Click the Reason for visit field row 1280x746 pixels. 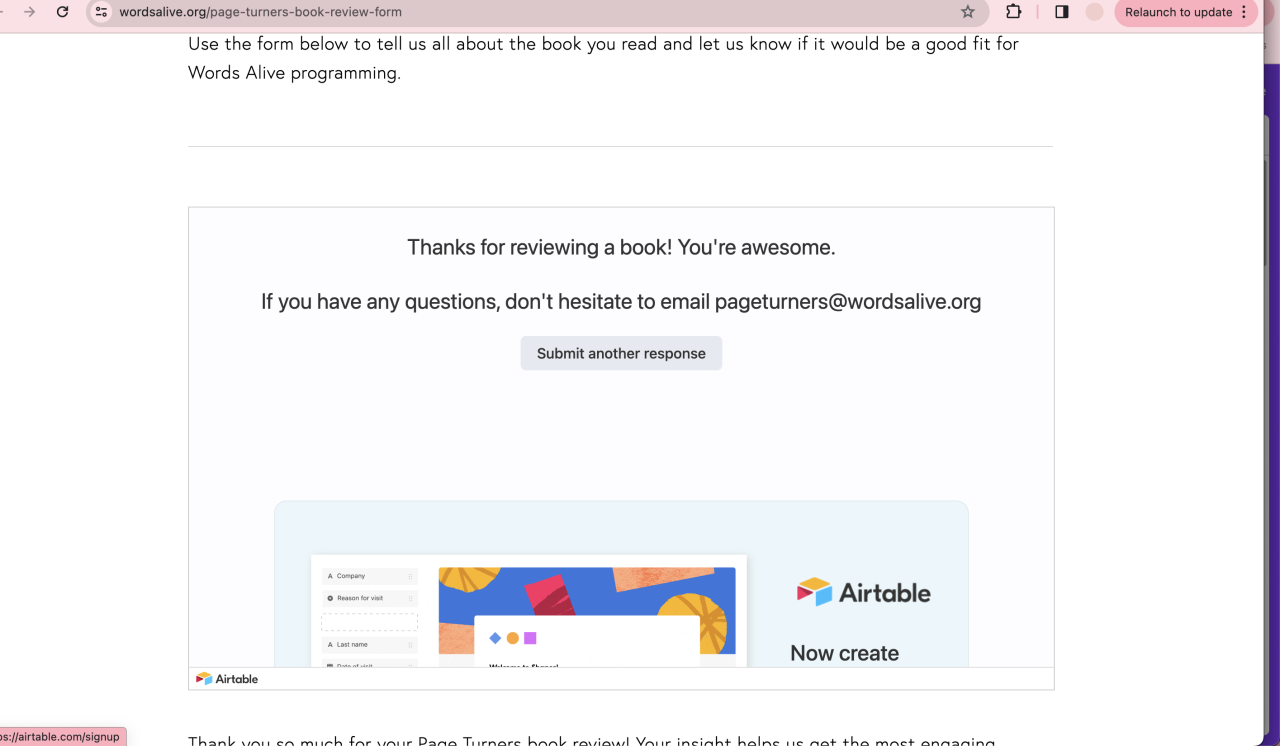point(369,598)
